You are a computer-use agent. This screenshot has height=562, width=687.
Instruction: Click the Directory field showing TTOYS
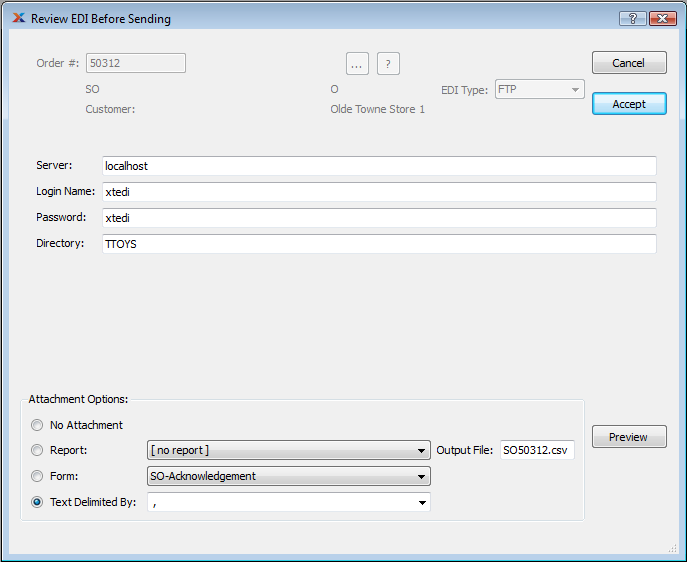[x=379, y=244]
